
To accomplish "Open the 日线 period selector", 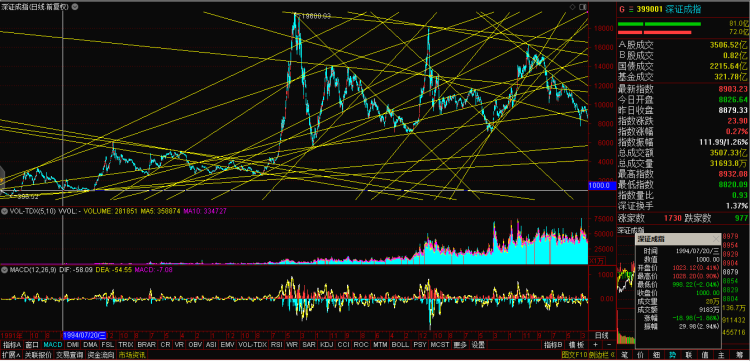I will (x=601, y=335).
